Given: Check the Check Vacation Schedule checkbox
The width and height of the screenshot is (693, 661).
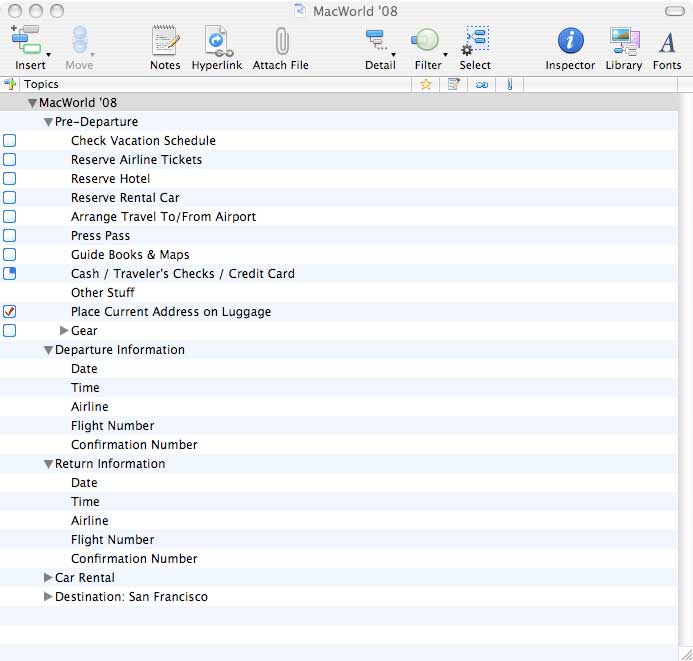Looking at the screenshot, I should coord(9,141).
